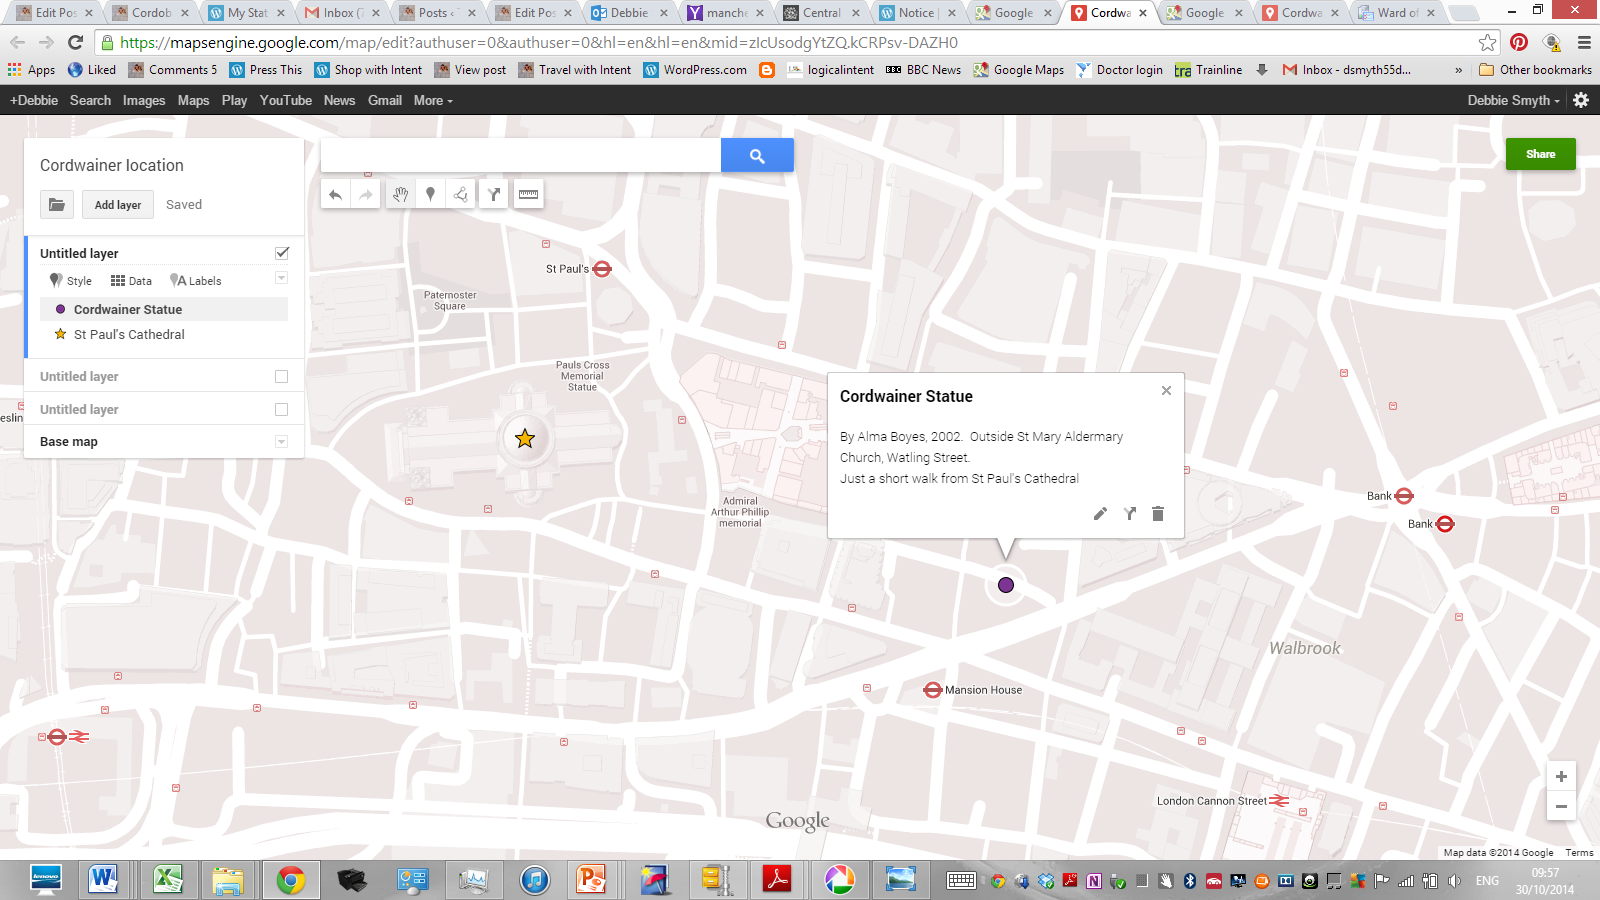Image resolution: width=1600 pixels, height=900 pixels.
Task: Select the draw a line tool
Action: tap(461, 195)
